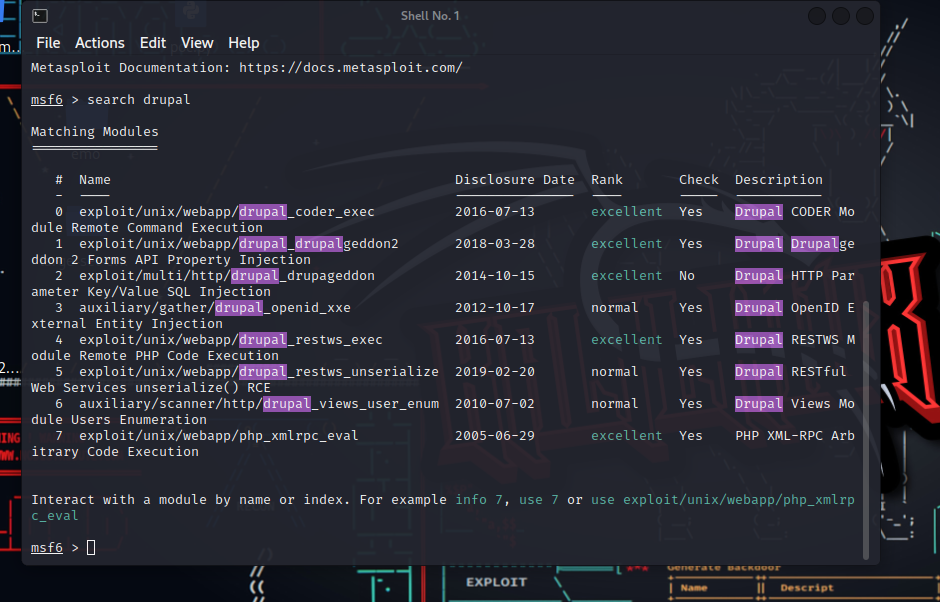This screenshot has width=940, height=602.
Task: Click disclosure date 2014-10-15
Action: tap(495, 276)
